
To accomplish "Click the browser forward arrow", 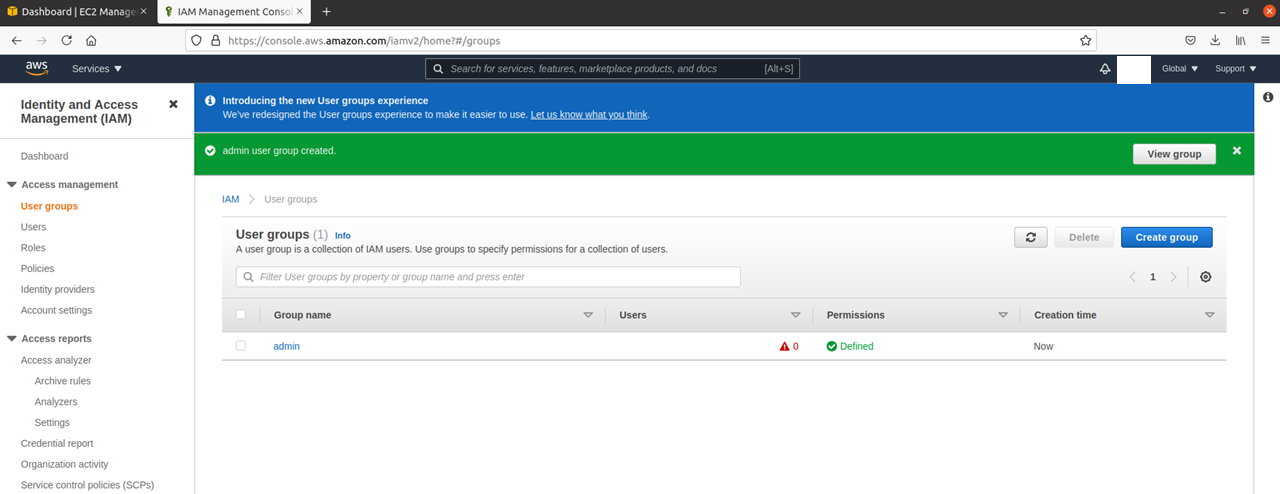I will [x=41, y=41].
